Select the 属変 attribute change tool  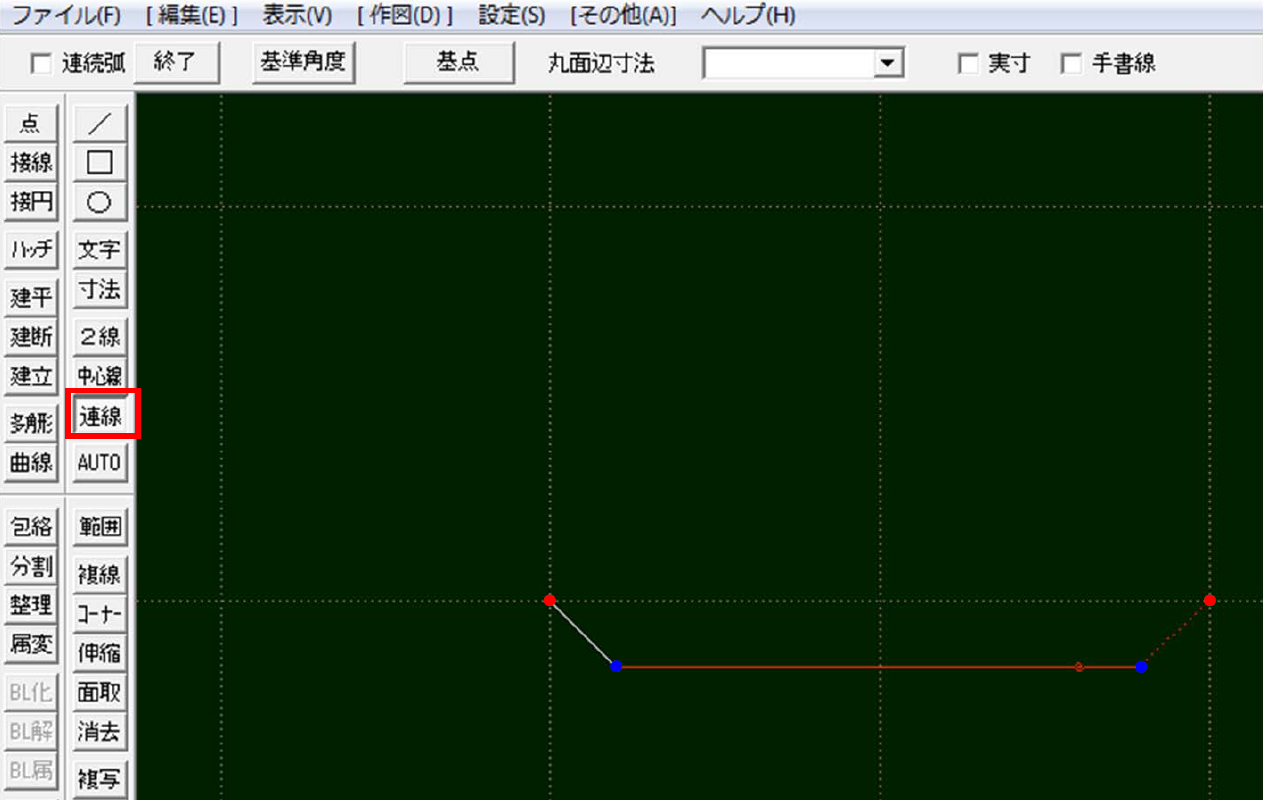point(31,645)
